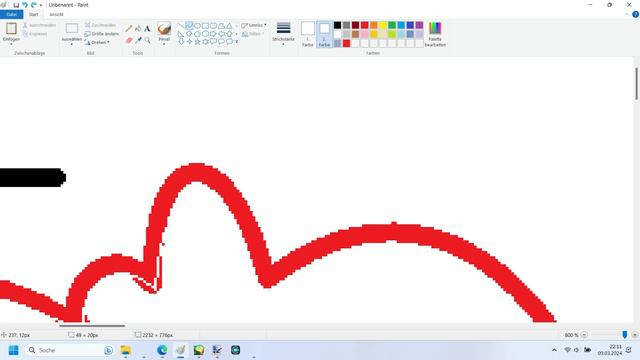The width and height of the screenshot is (640, 360).
Task: Undo the last action
Action: pyautogui.click(x=24, y=5)
